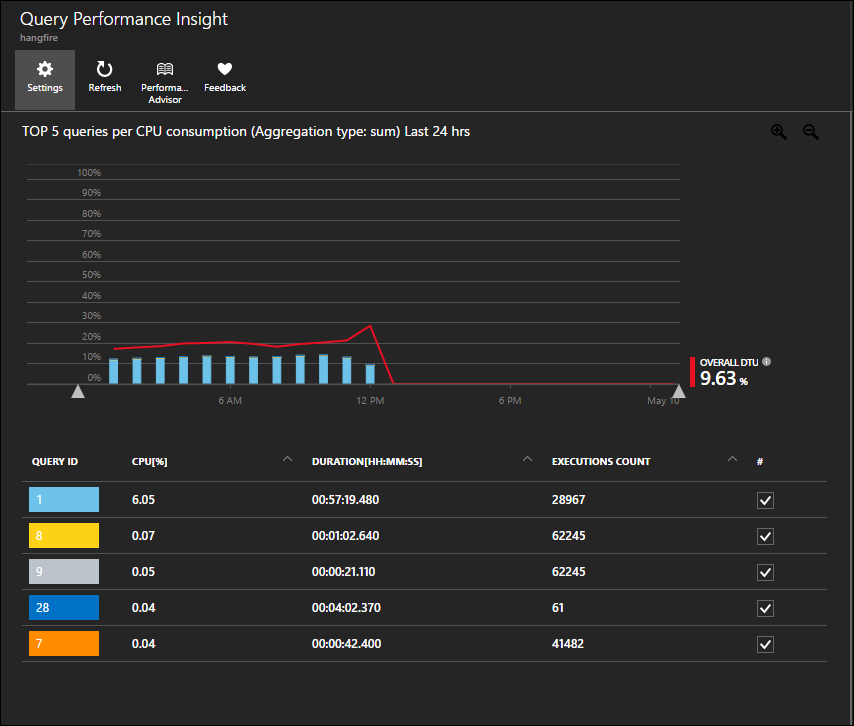This screenshot has width=854, height=726.
Task: Uncheck the checkbox for query 1
Action: click(x=765, y=500)
